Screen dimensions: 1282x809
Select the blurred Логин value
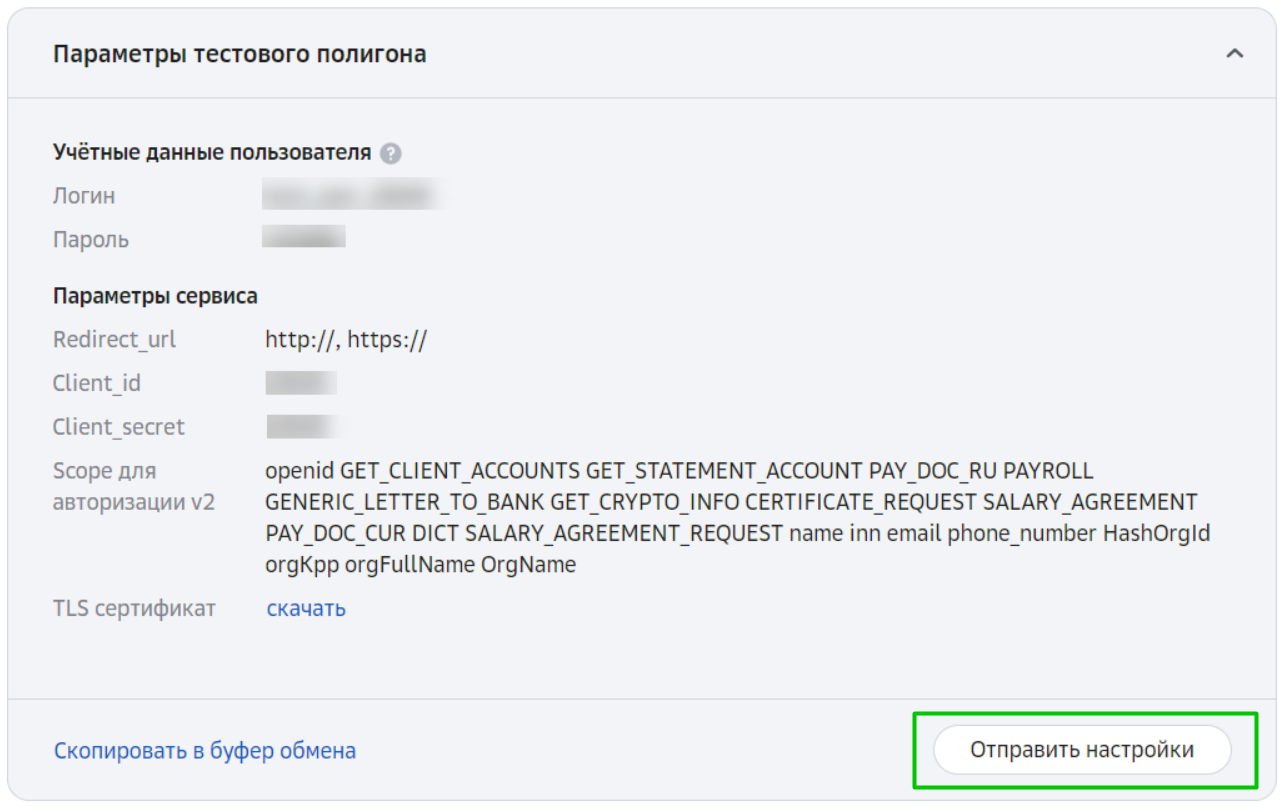tap(351, 195)
